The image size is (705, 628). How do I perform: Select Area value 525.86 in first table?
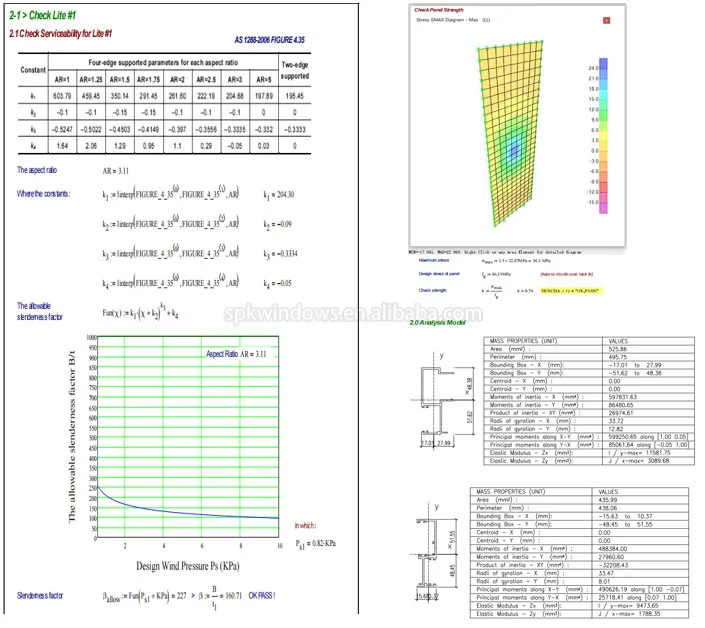tap(618, 349)
